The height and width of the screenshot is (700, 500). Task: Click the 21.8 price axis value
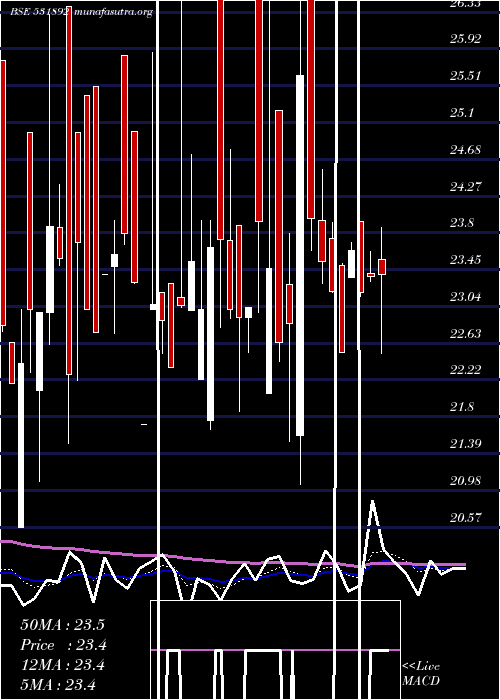pyautogui.click(x=462, y=407)
